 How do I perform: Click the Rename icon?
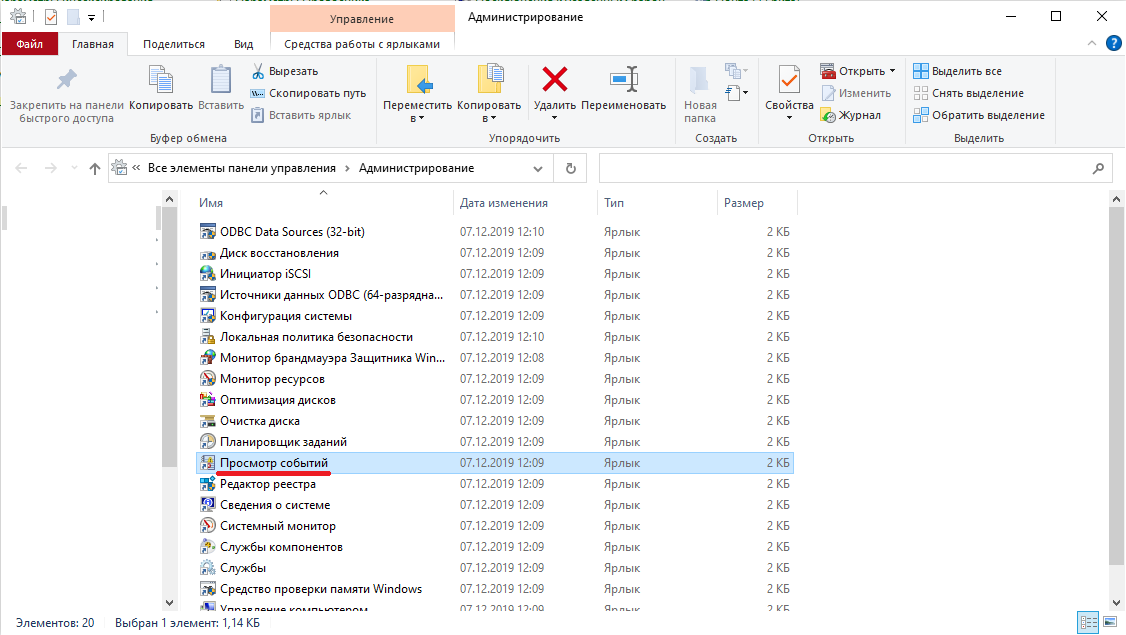point(623,79)
